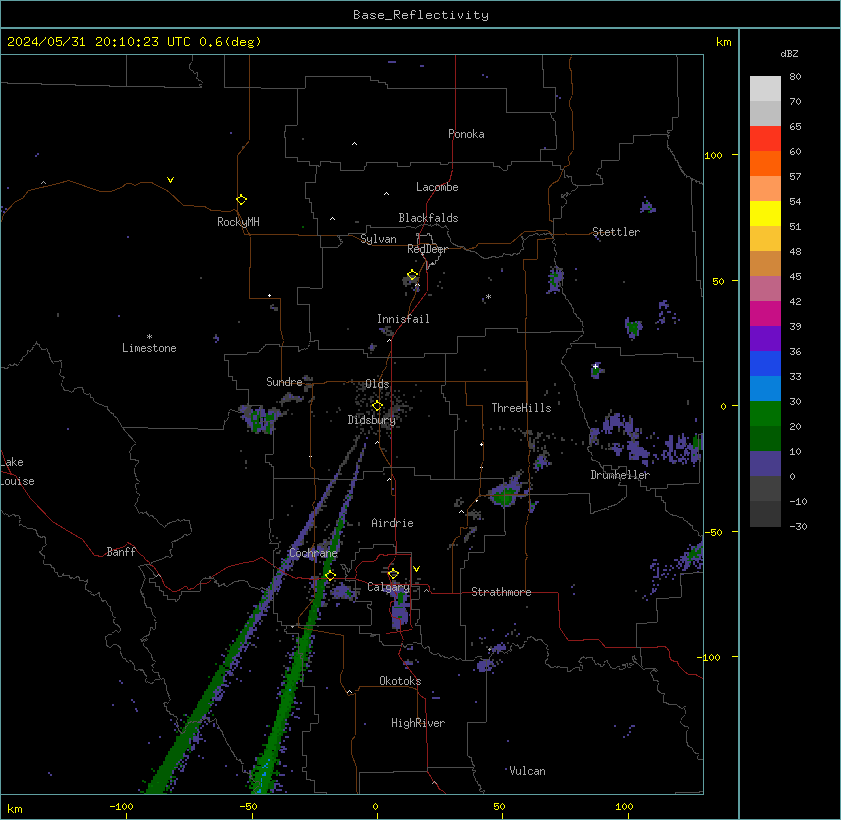The width and height of the screenshot is (841, 820).
Task: Click the Stettler city label
Action: point(616,232)
